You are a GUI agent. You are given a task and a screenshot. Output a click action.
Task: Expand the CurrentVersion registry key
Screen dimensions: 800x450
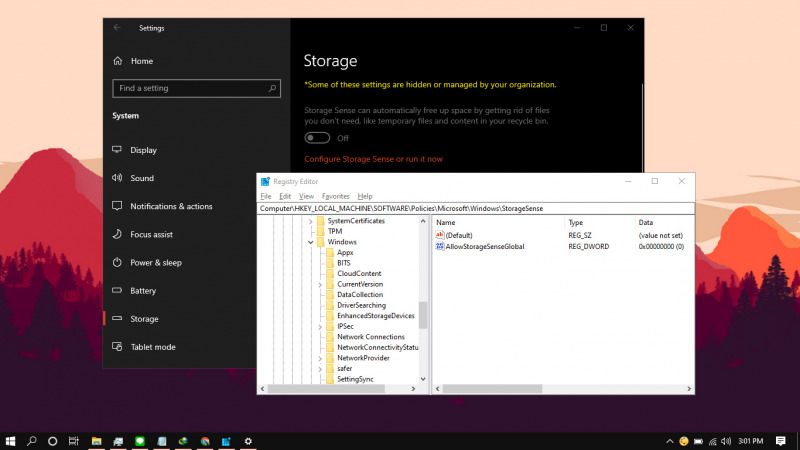coord(320,285)
